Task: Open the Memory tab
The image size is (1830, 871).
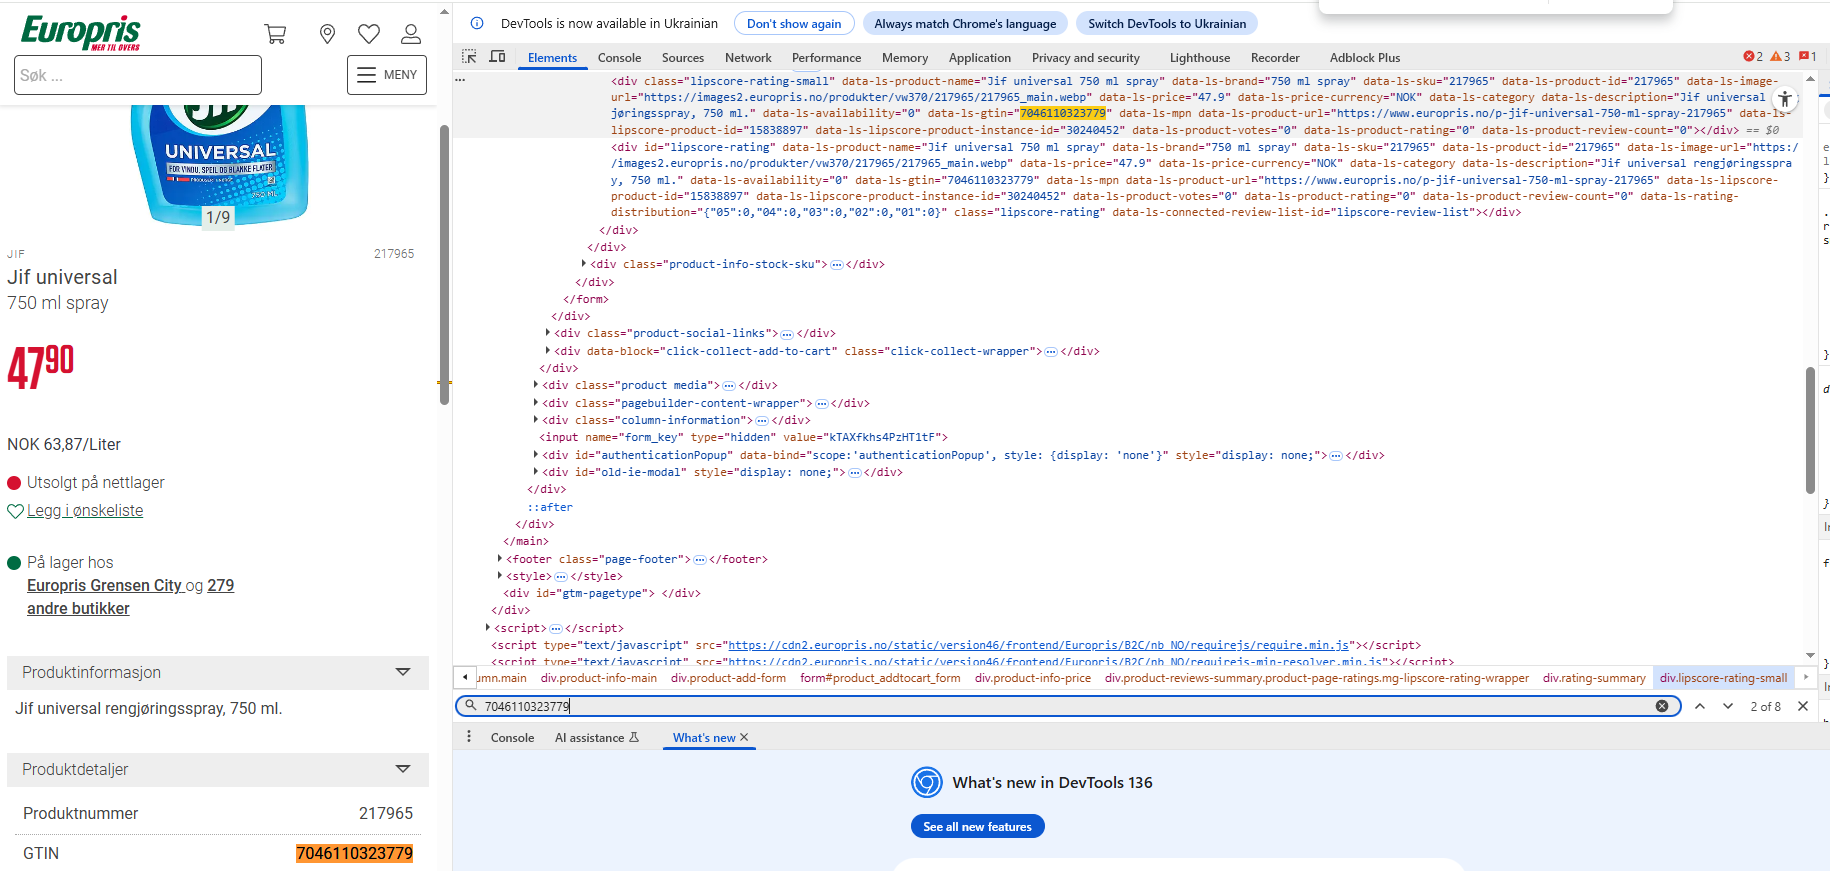Action: [905, 58]
